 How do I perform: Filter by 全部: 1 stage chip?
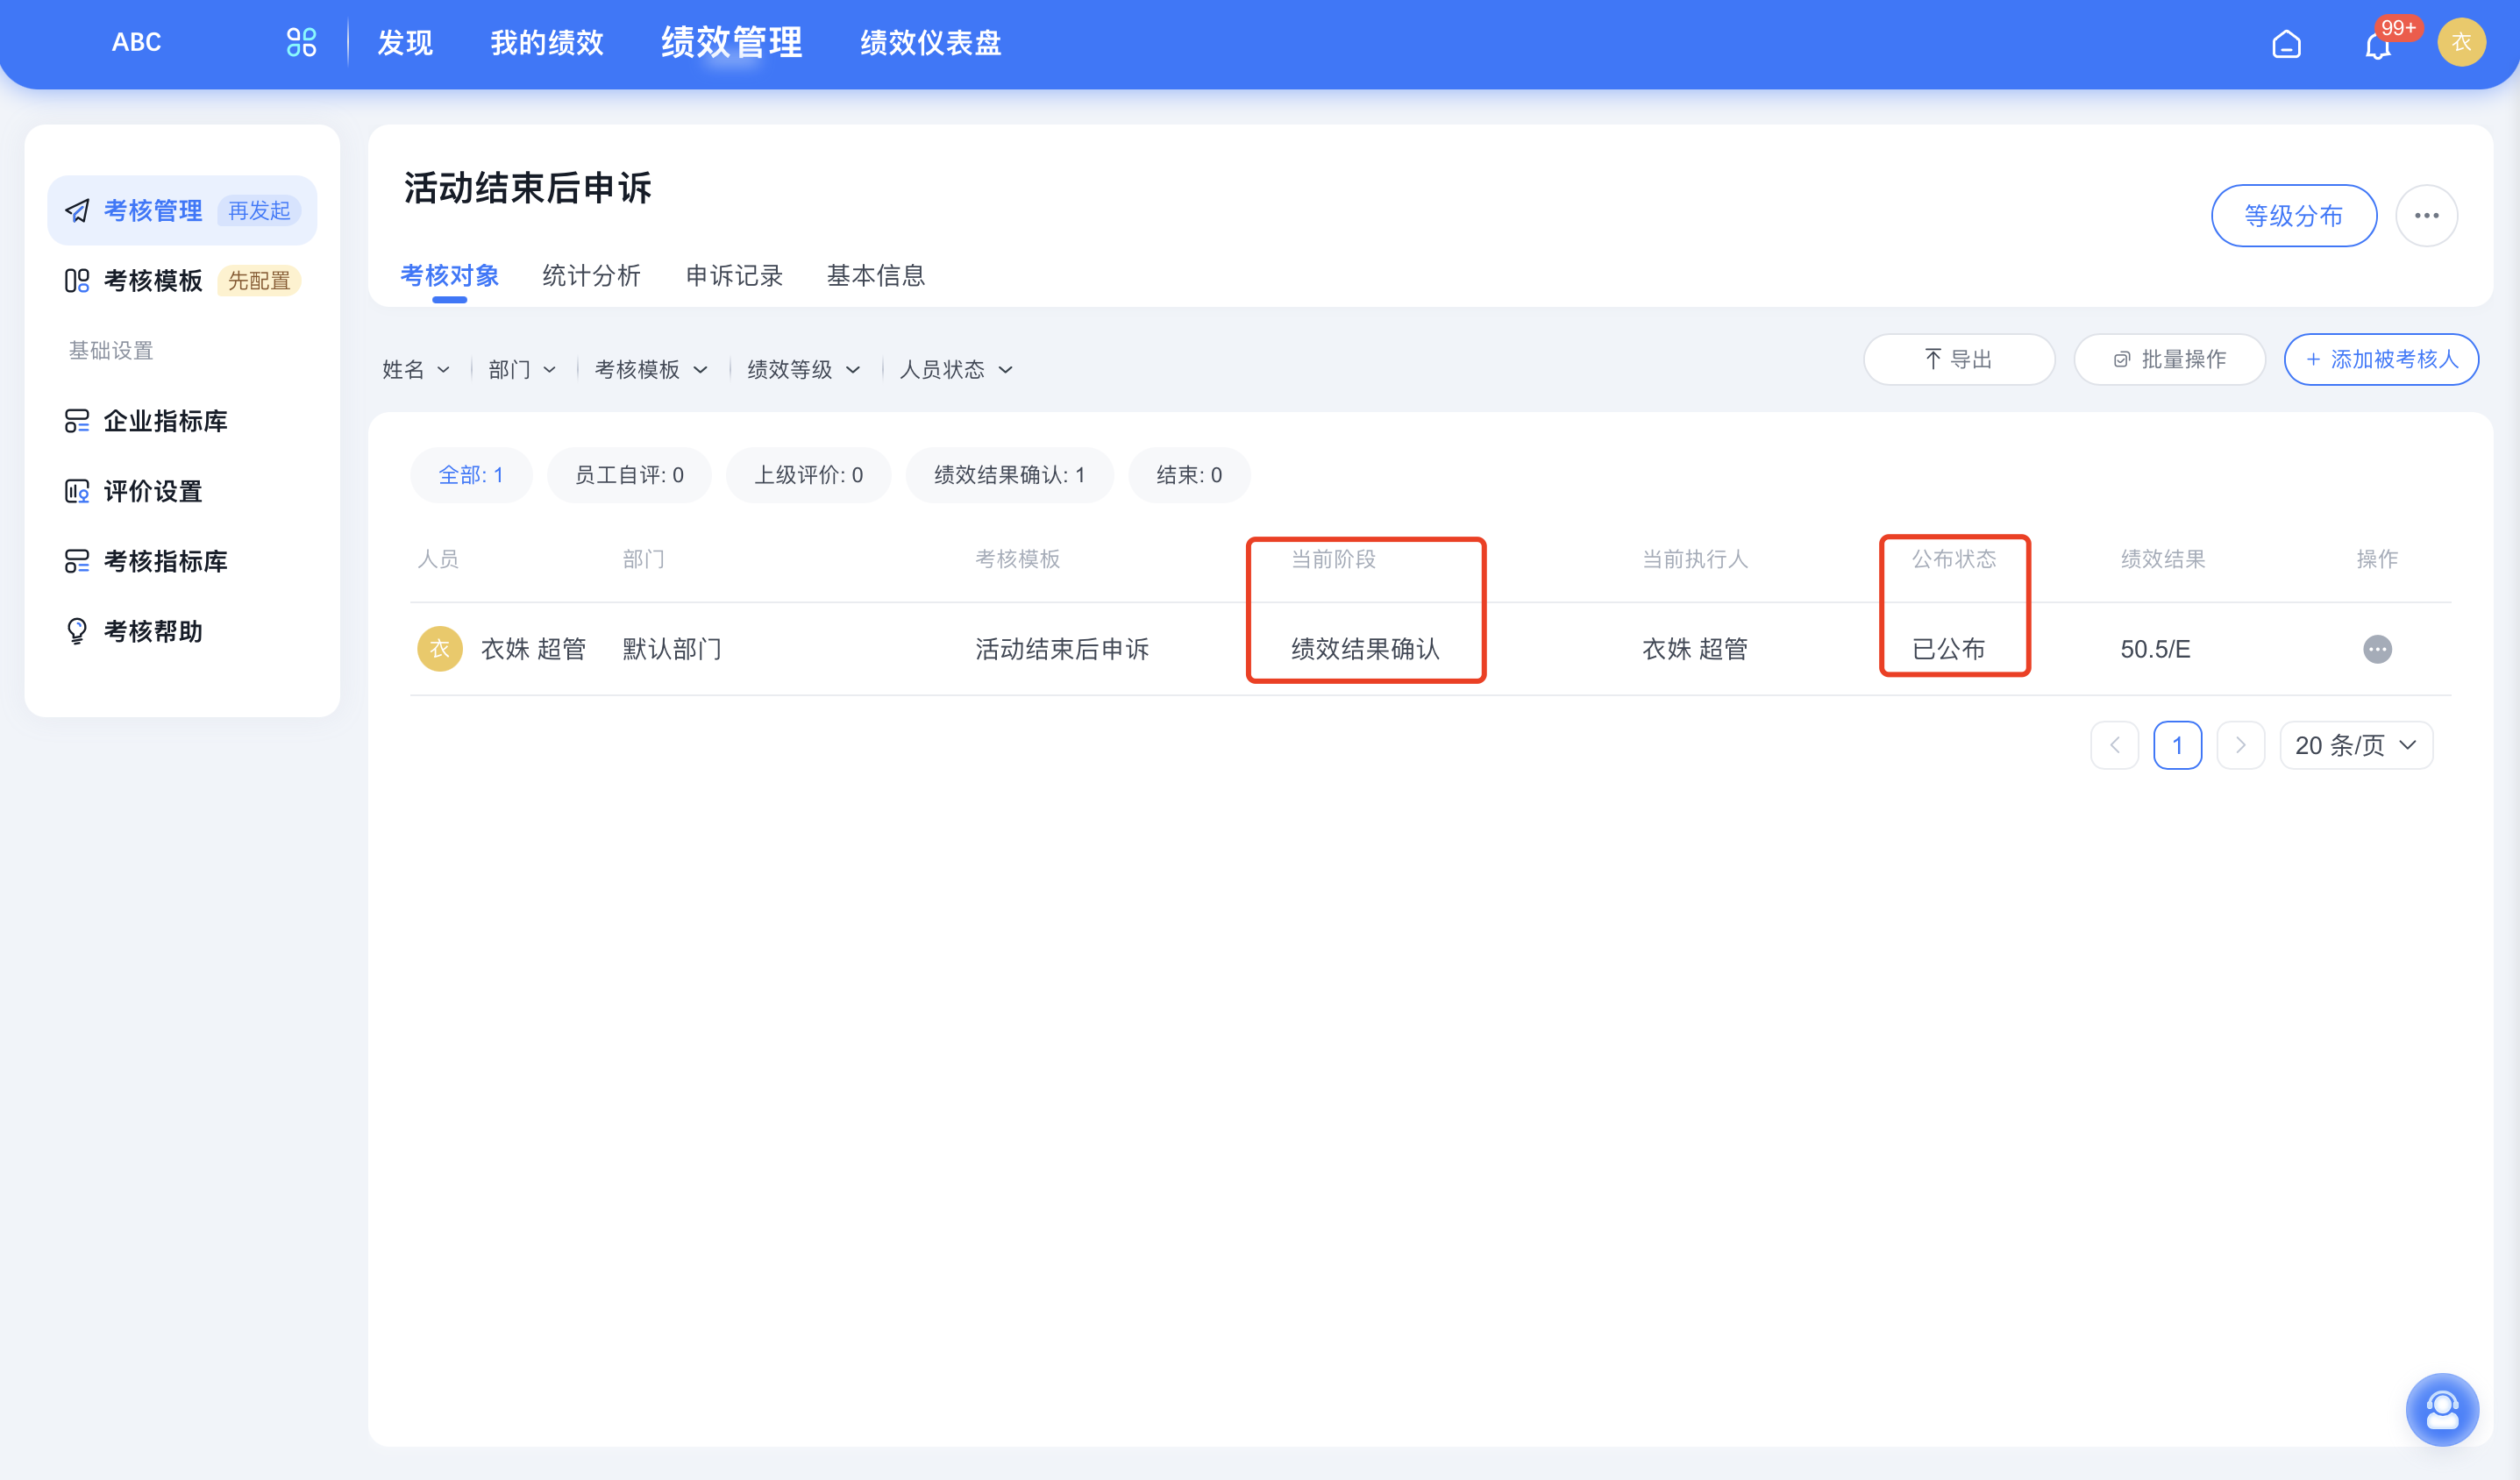point(471,475)
